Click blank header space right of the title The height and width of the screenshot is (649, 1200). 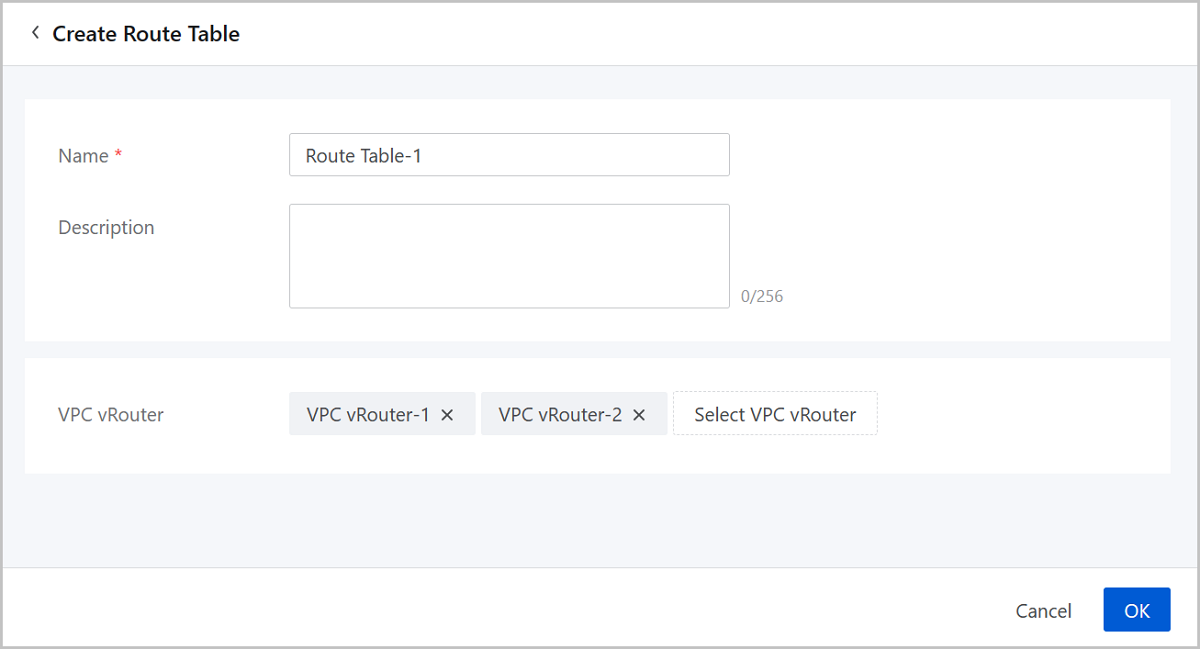pyautogui.click(x=700, y=34)
